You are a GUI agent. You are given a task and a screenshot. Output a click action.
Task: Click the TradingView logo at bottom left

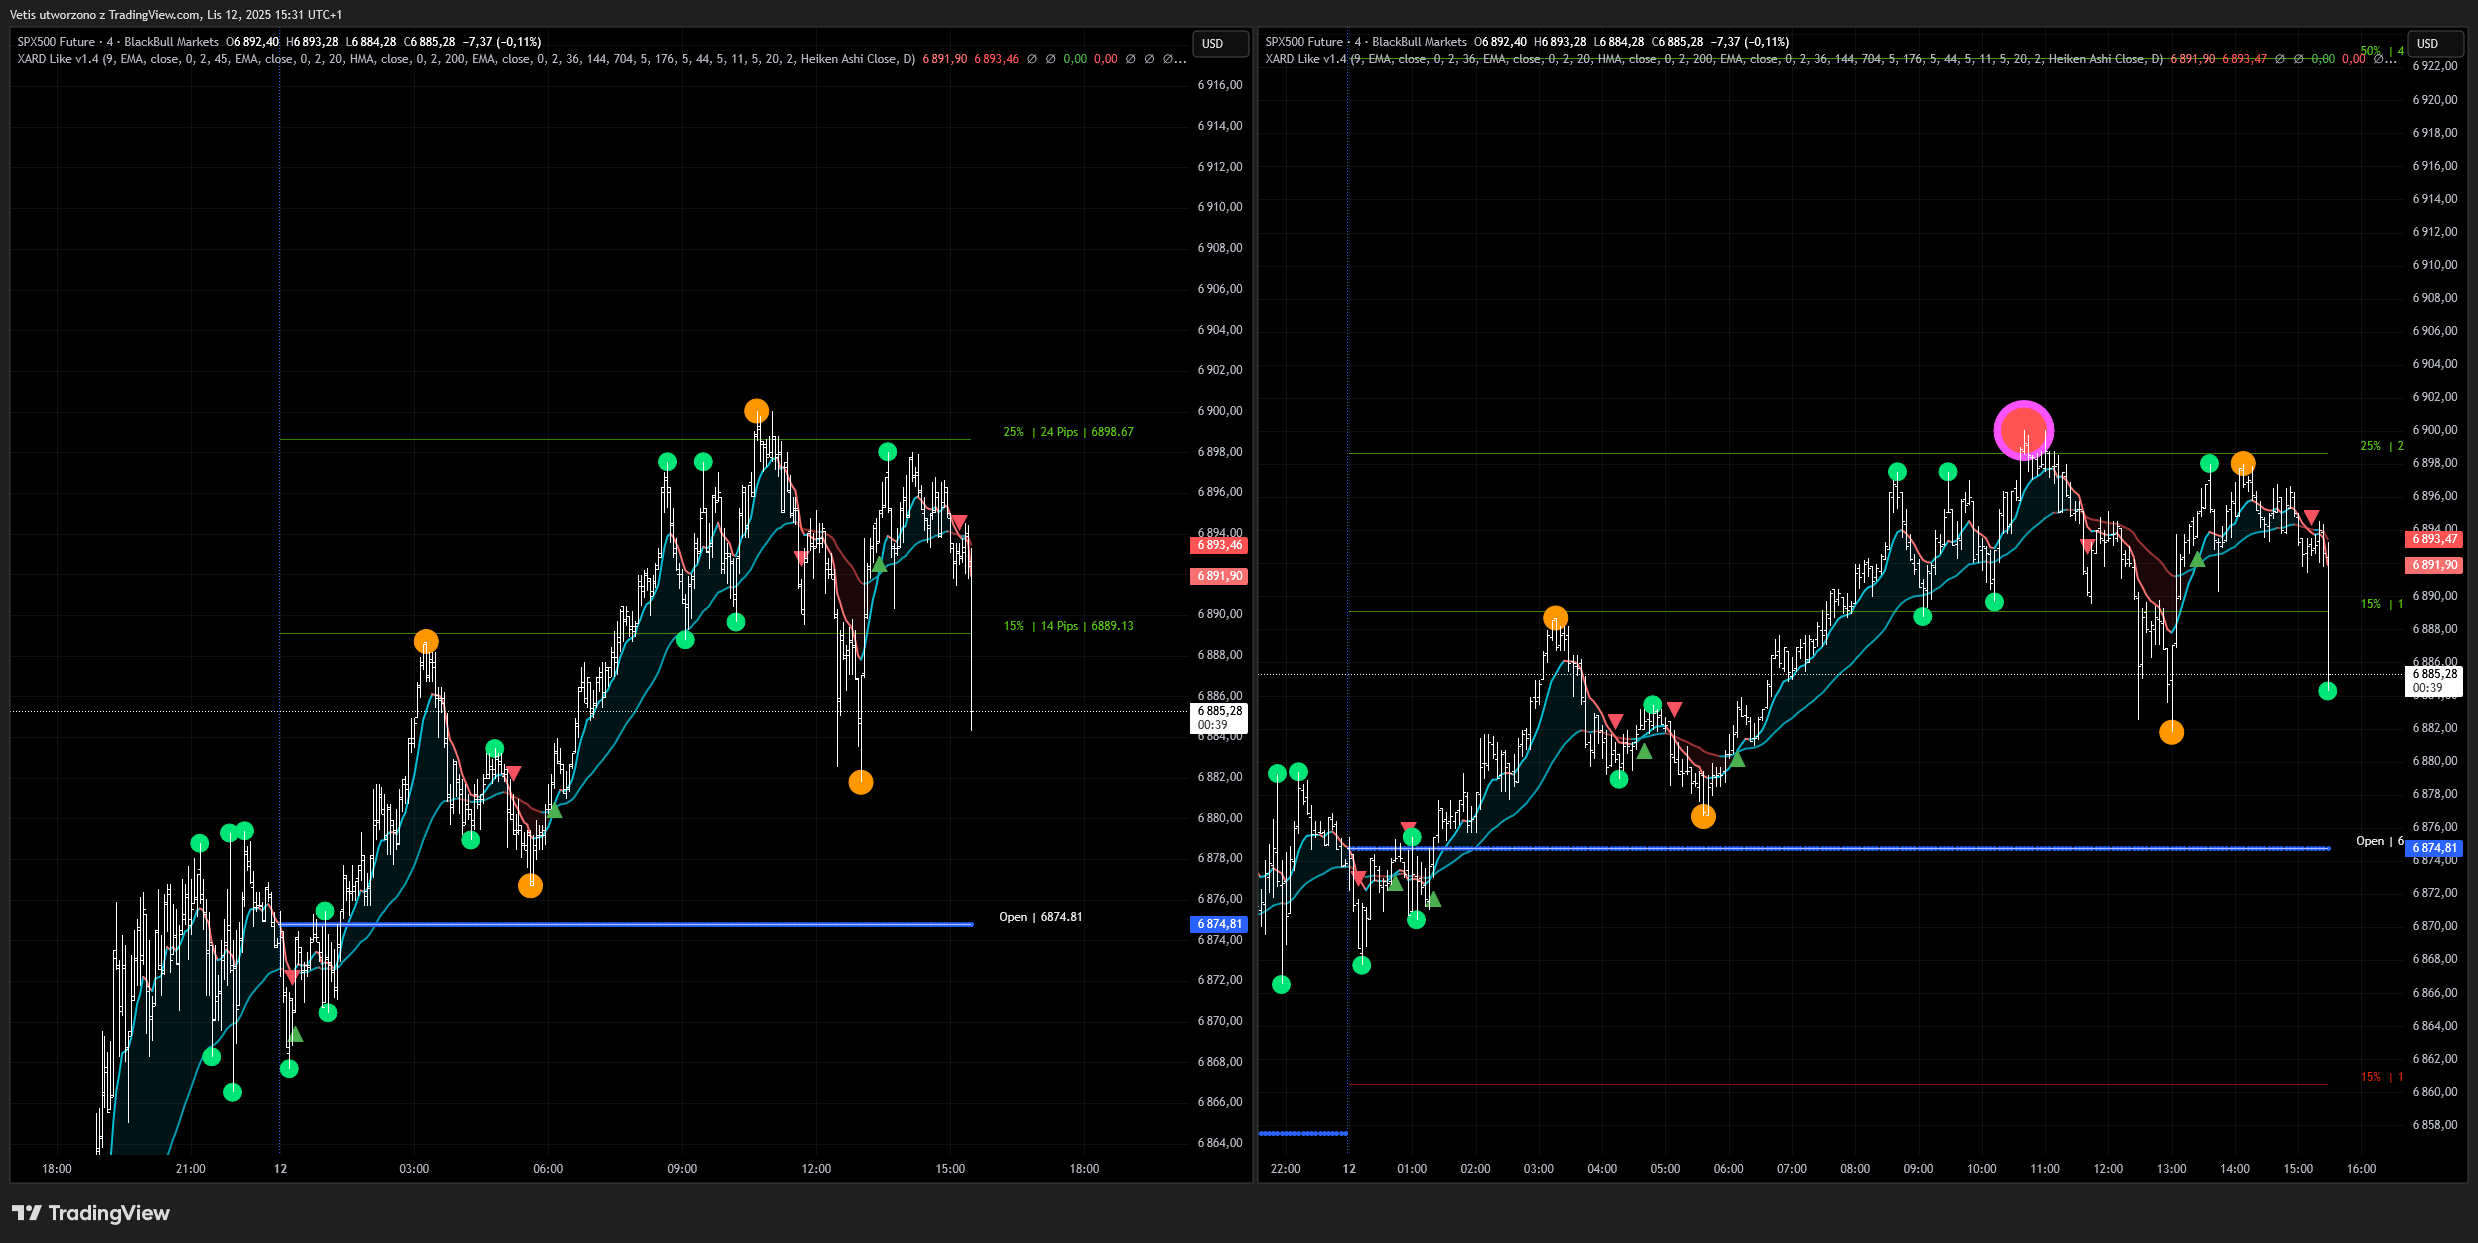point(90,1213)
